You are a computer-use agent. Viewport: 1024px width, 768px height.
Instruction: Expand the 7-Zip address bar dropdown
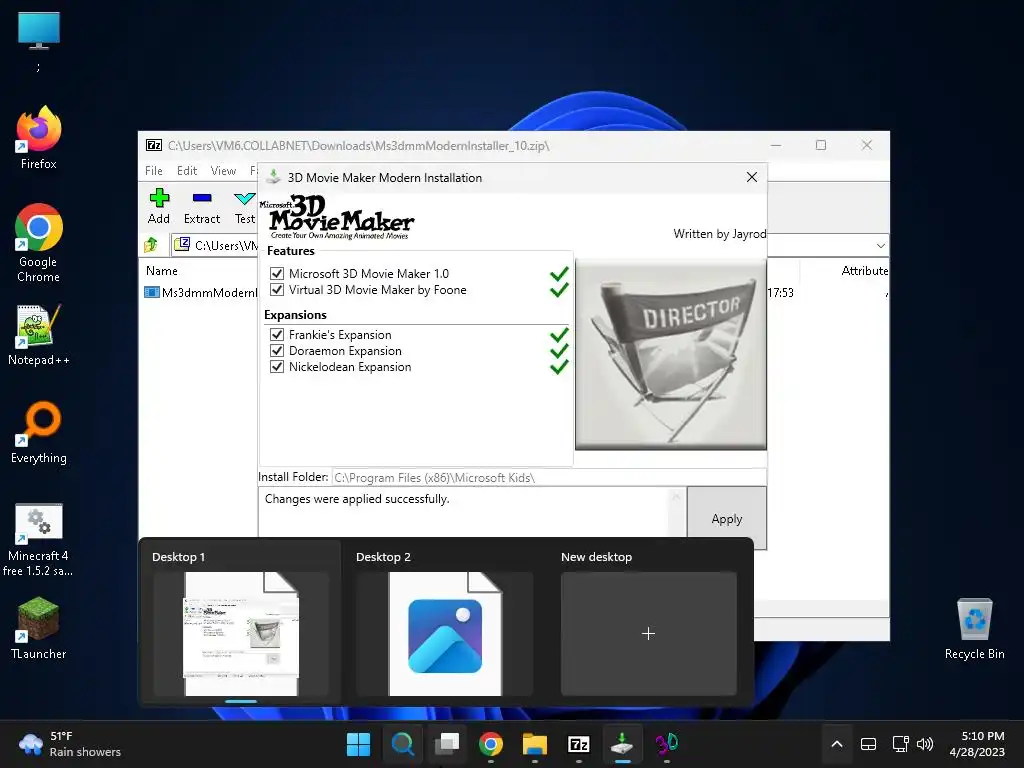click(880, 246)
